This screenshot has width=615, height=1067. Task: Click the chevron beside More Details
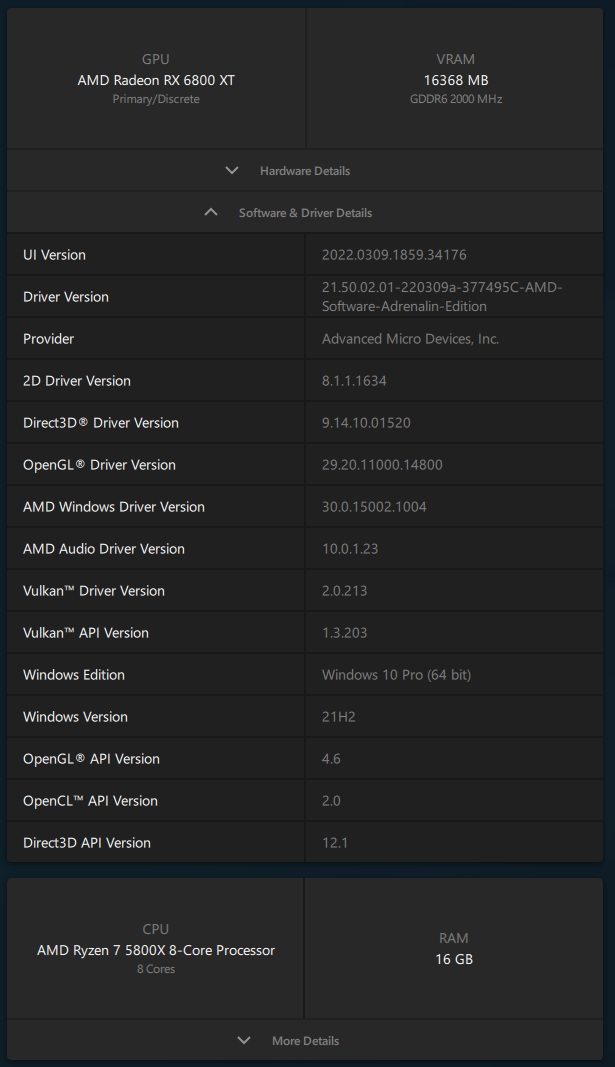[x=244, y=1040]
